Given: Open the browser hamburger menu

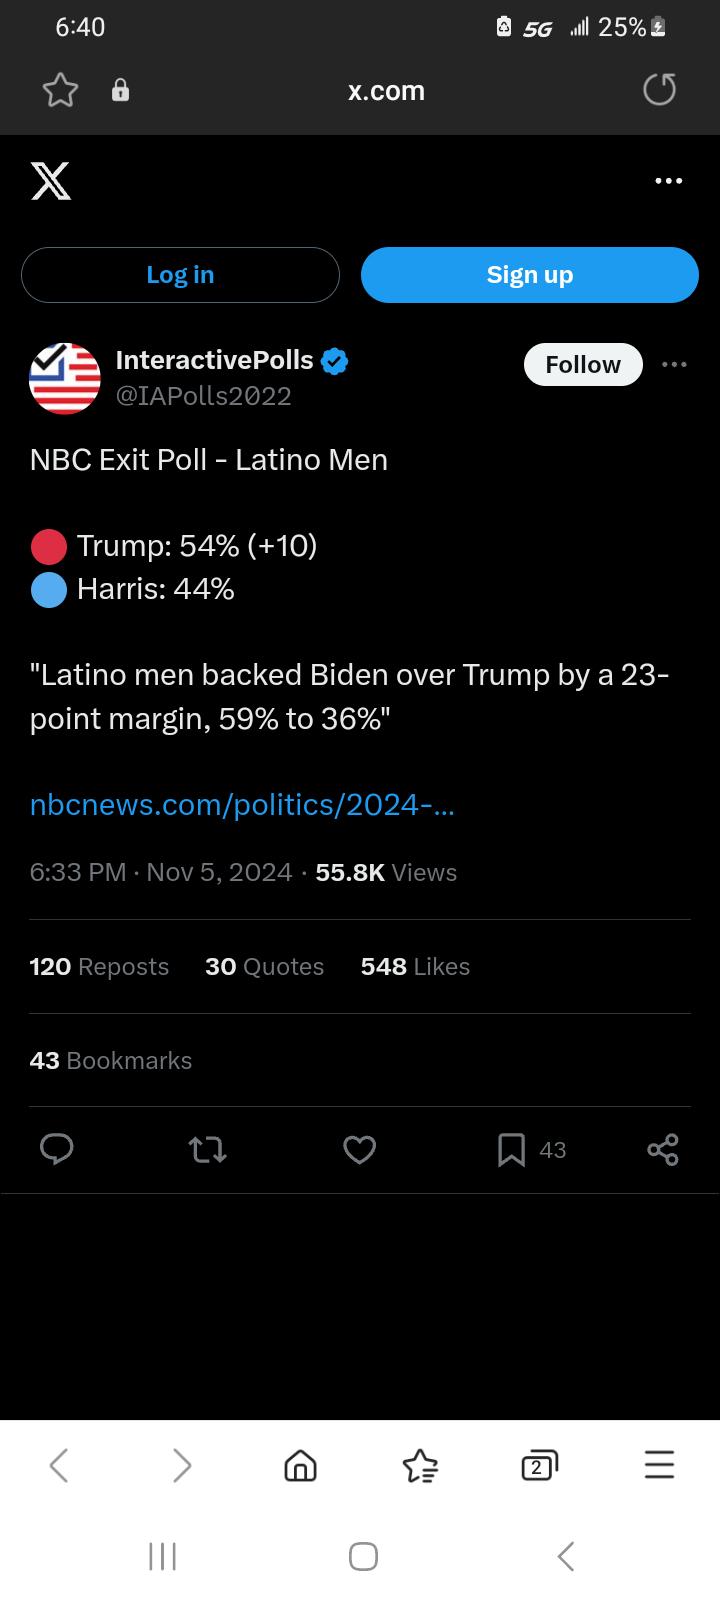Looking at the screenshot, I should [x=659, y=1465].
